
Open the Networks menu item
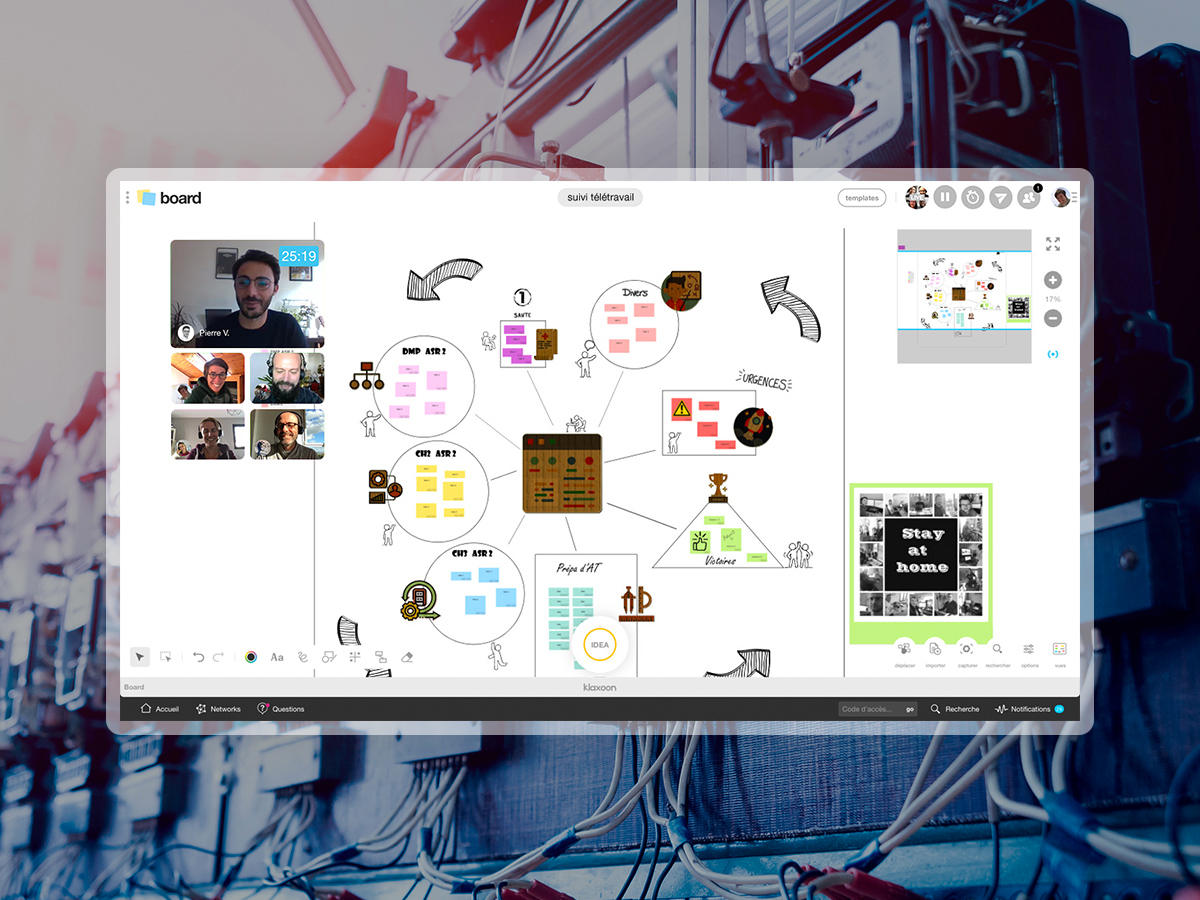[x=218, y=709]
